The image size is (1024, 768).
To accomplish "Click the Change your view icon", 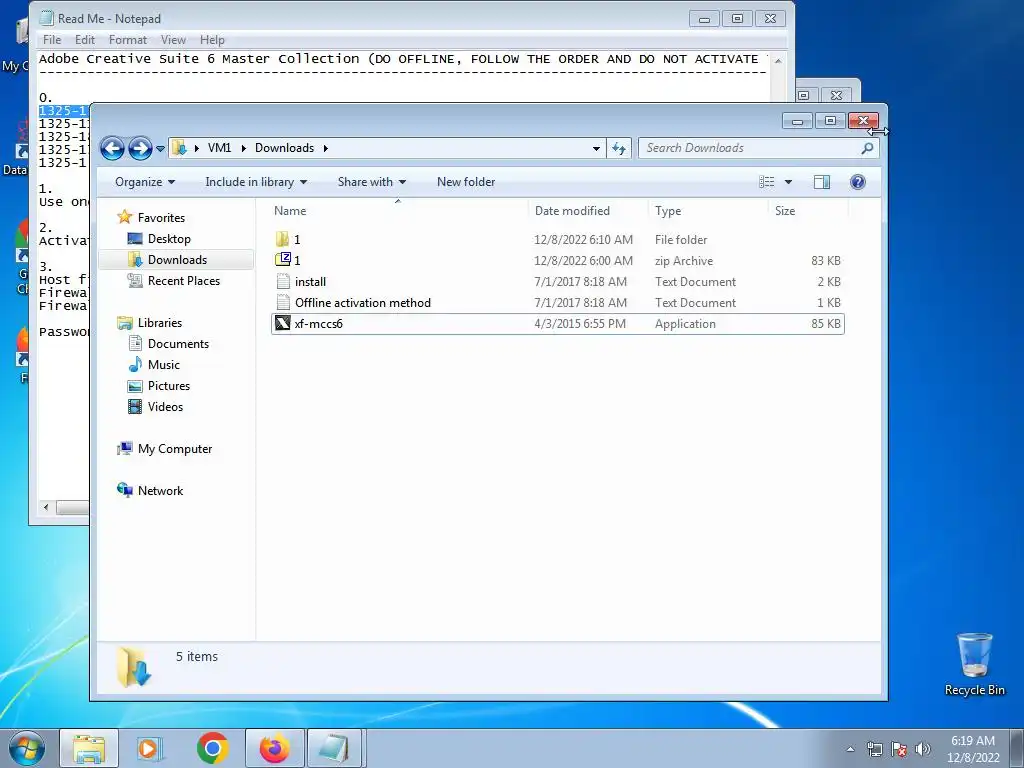I will [x=767, y=182].
